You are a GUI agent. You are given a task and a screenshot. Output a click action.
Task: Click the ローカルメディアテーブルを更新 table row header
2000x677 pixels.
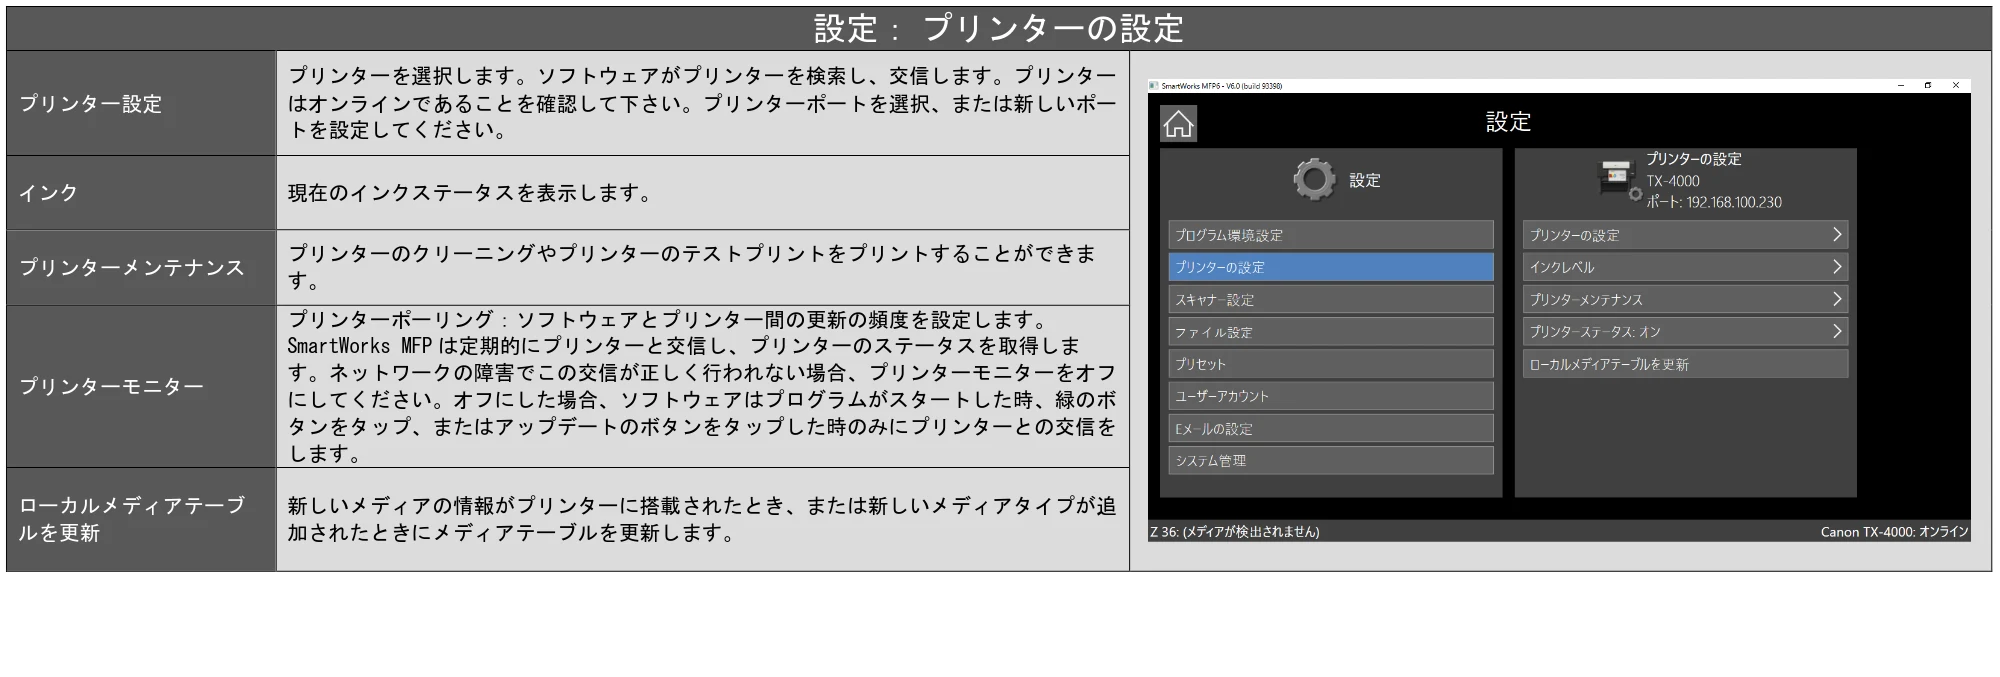click(141, 519)
